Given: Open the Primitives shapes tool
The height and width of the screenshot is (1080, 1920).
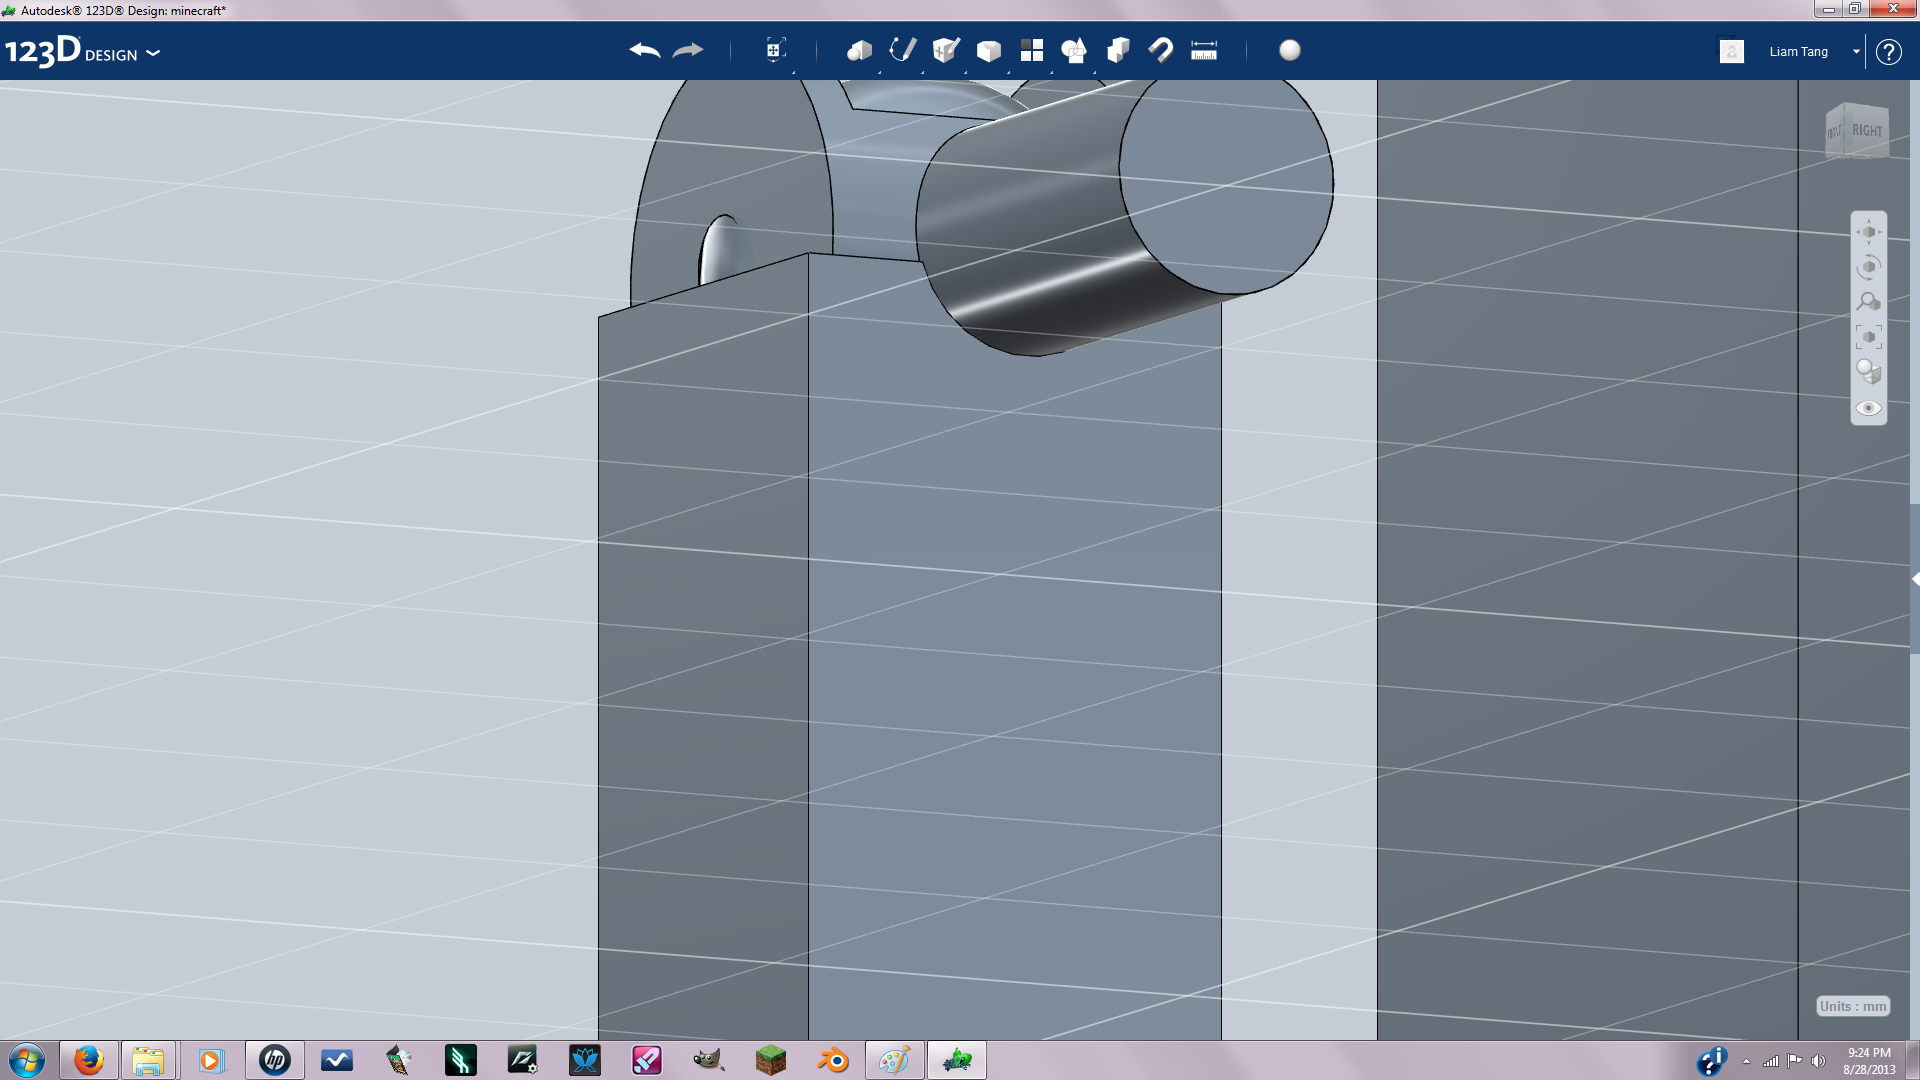Looking at the screenshot, I should pos(859,51).
